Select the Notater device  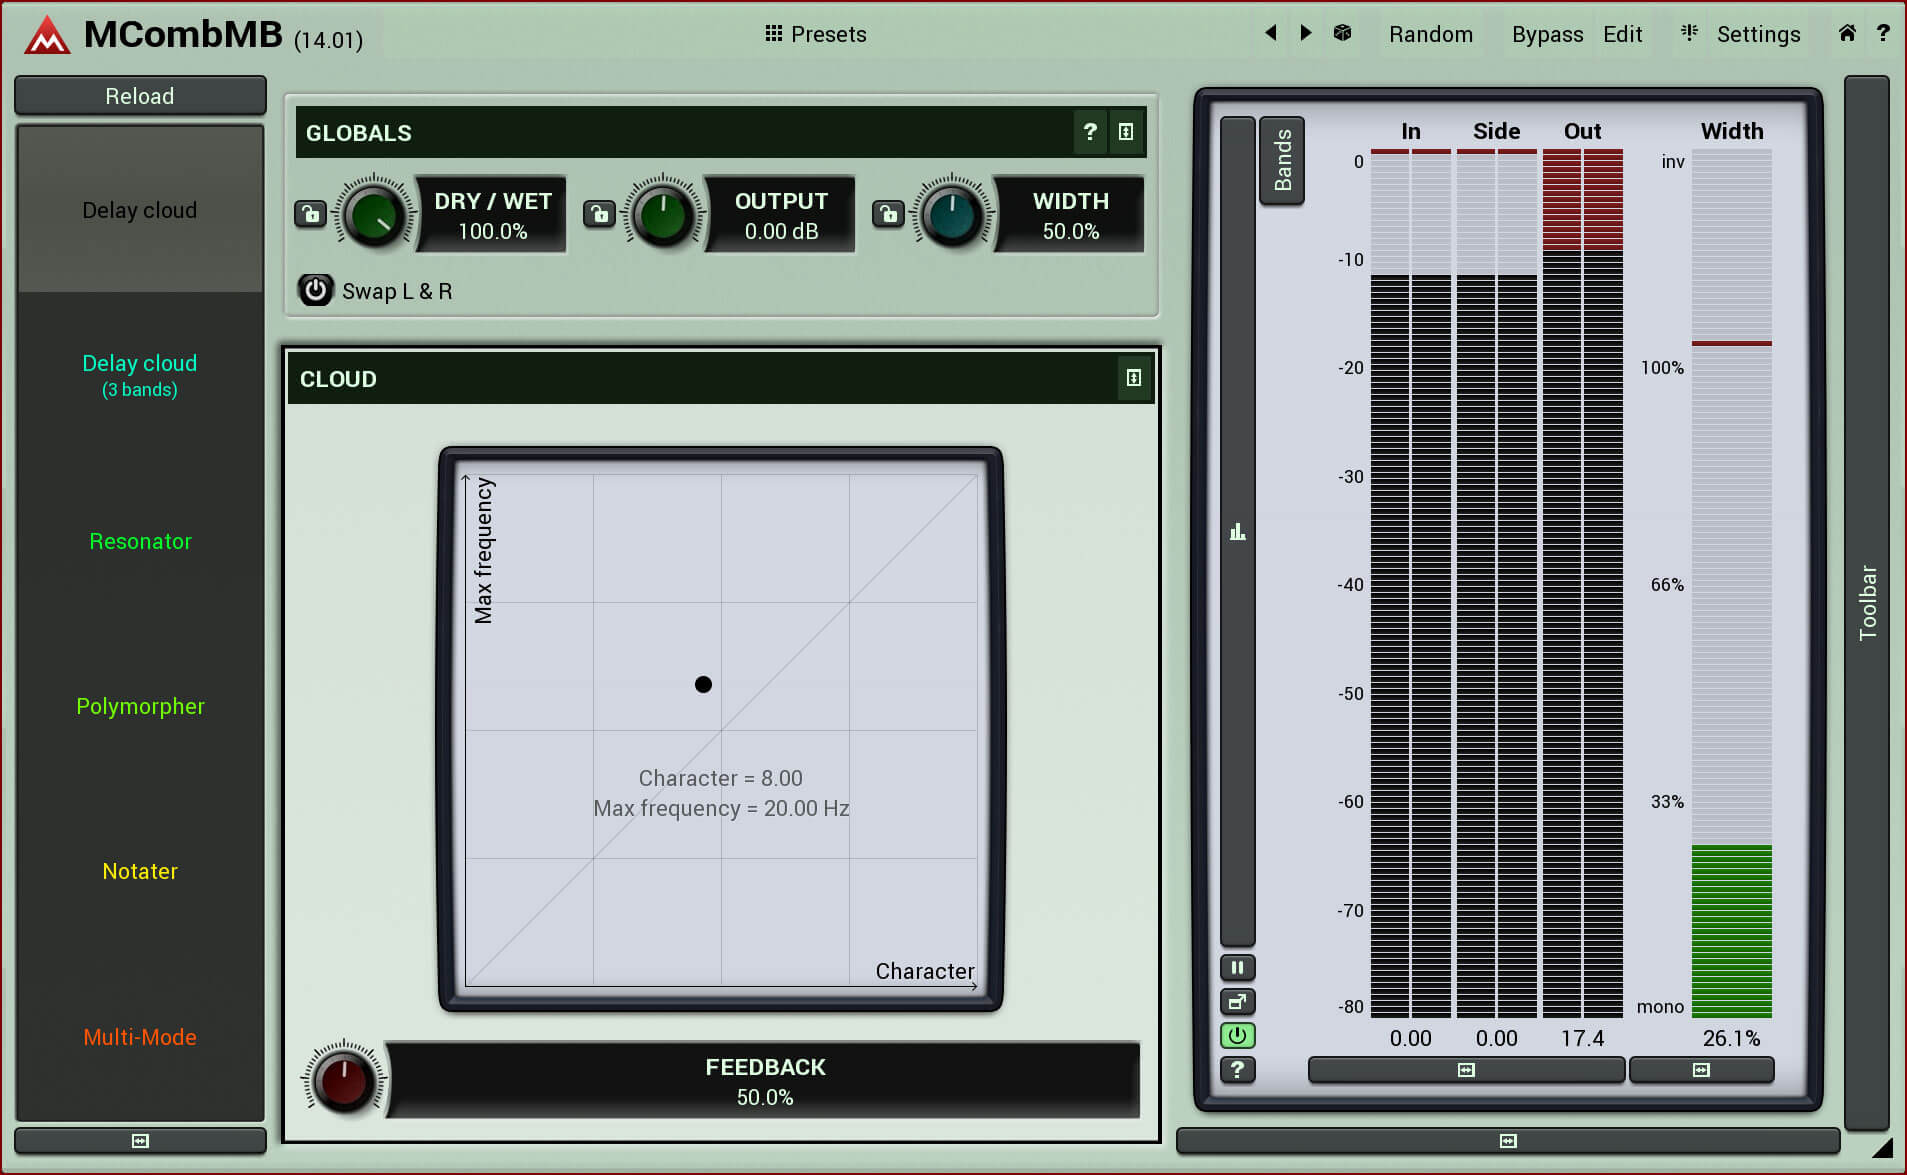(x=140, y=871)
